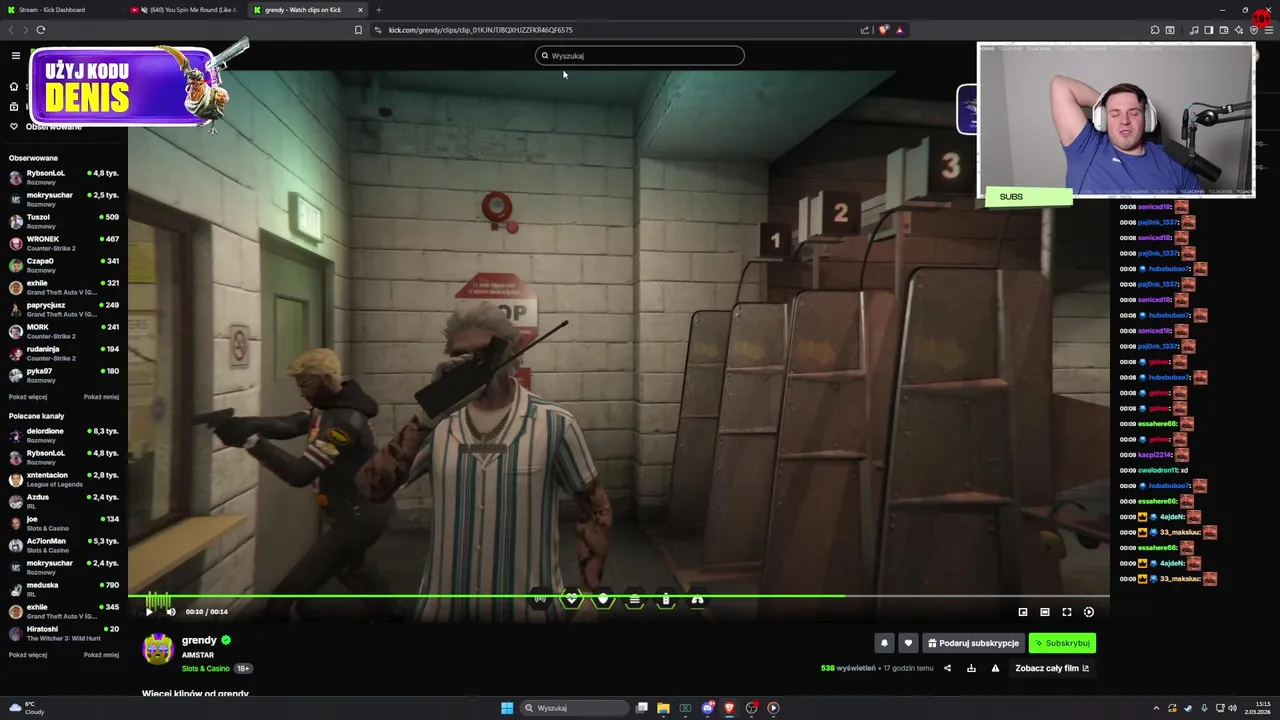Play the clip video
Viewport: 1280px width, 720px height.
point(149,612)
